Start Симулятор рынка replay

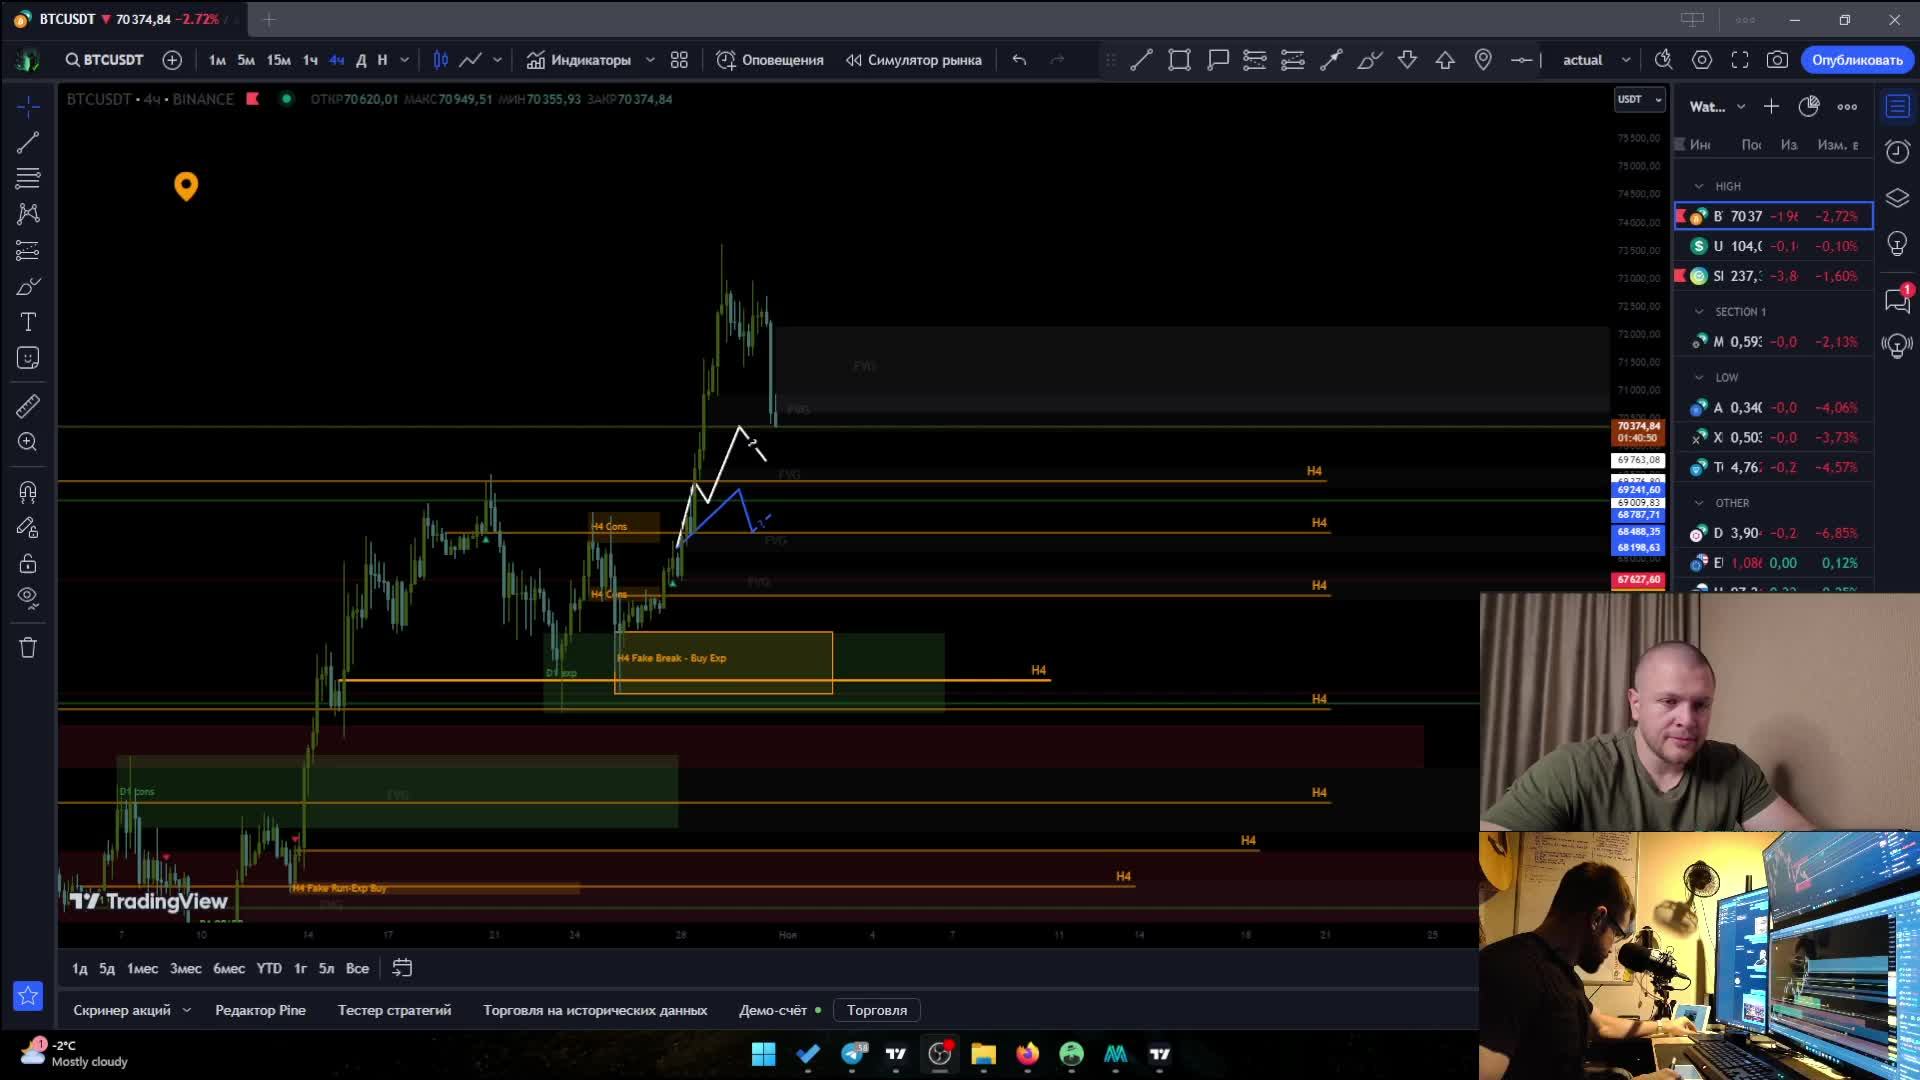(x=914, y=60)
